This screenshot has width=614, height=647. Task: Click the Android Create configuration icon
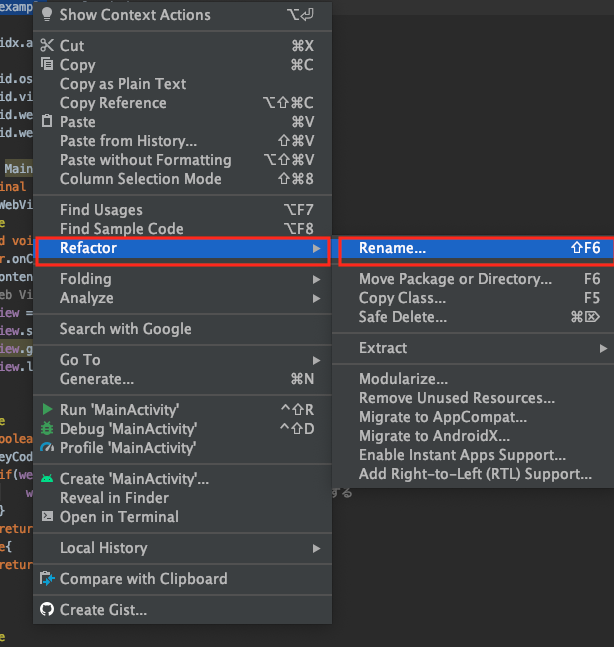pyautogui.click(x=47, y=479)
